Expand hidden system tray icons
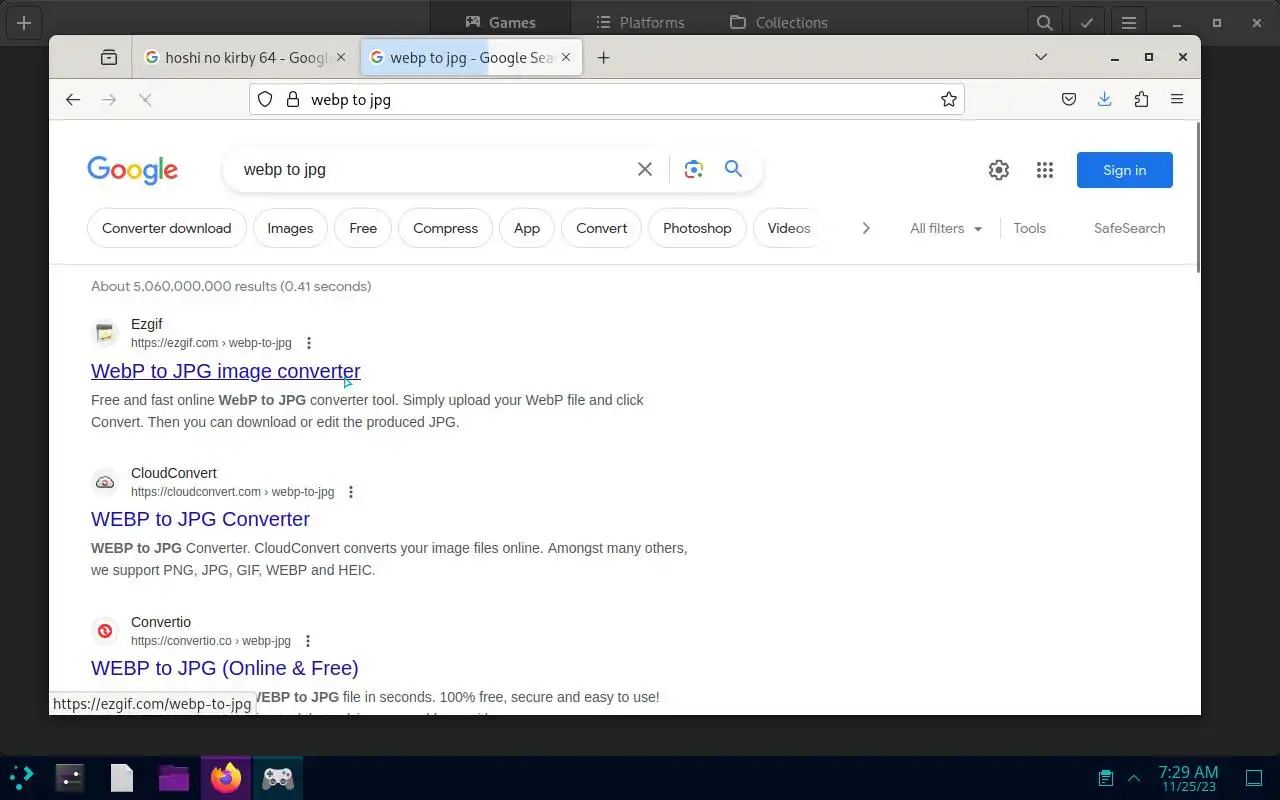Image resolution: width=1280 pixels, height=800 pixels. pos(1134,777)
